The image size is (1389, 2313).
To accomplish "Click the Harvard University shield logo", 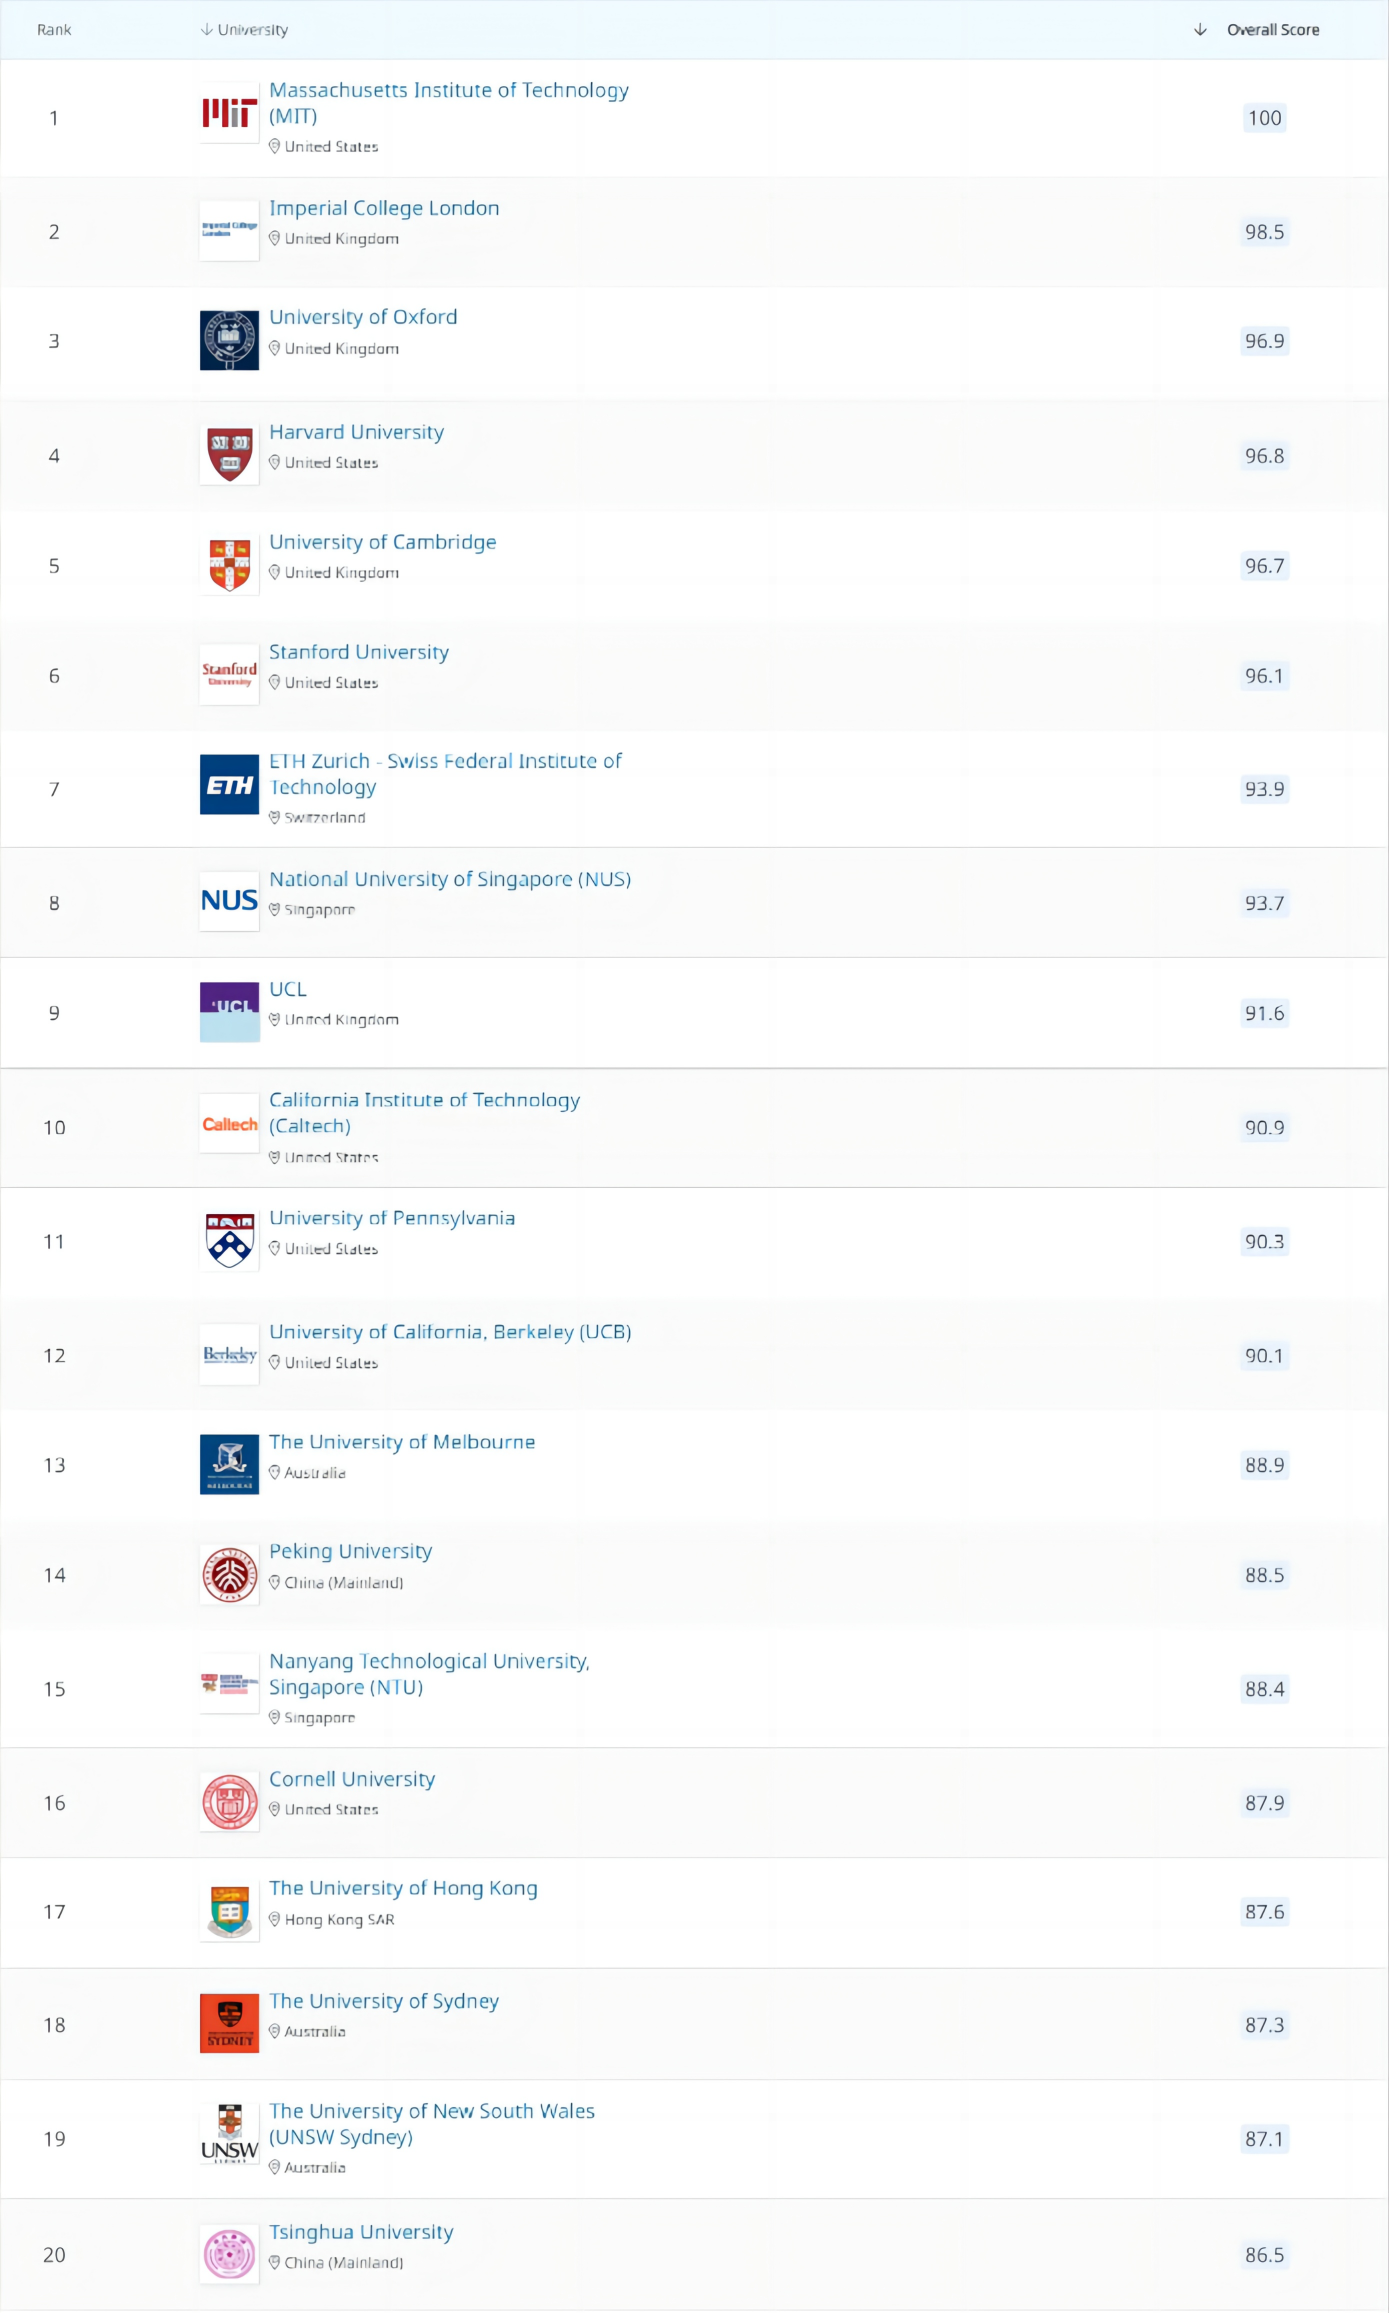I will click(x=229, y=454).
